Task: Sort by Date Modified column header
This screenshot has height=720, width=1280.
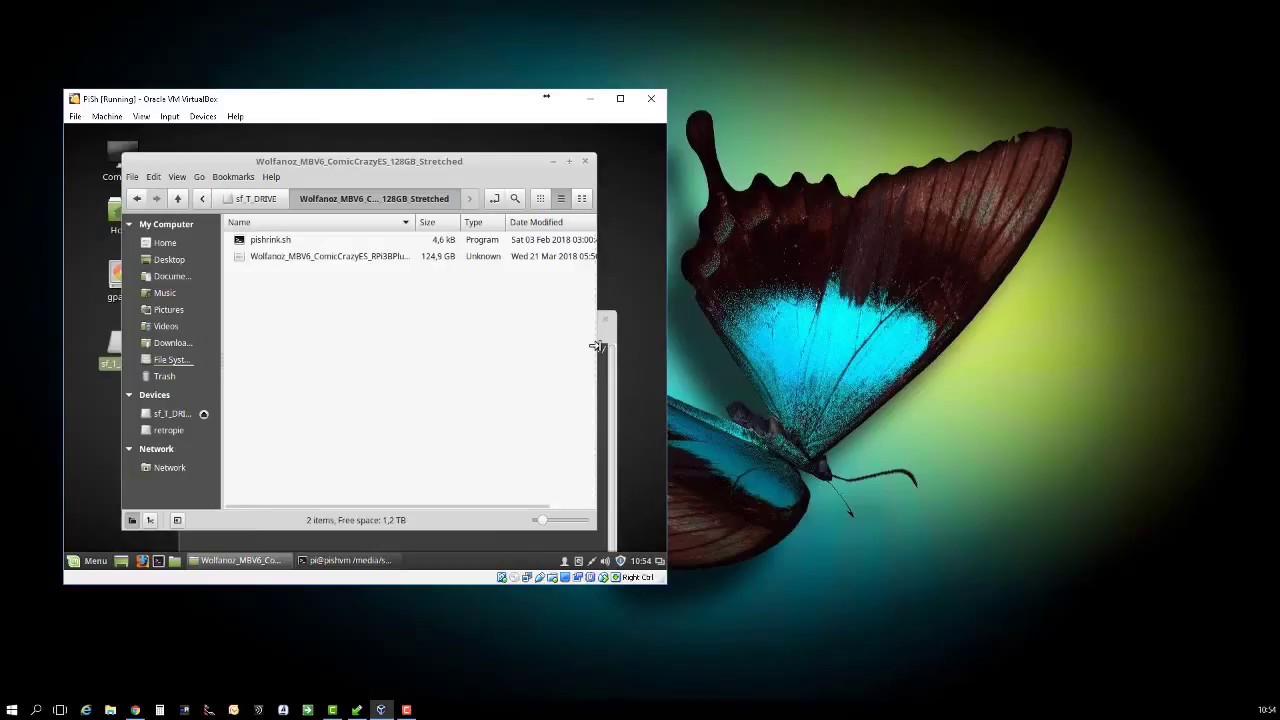Action: tap(550, 222)
